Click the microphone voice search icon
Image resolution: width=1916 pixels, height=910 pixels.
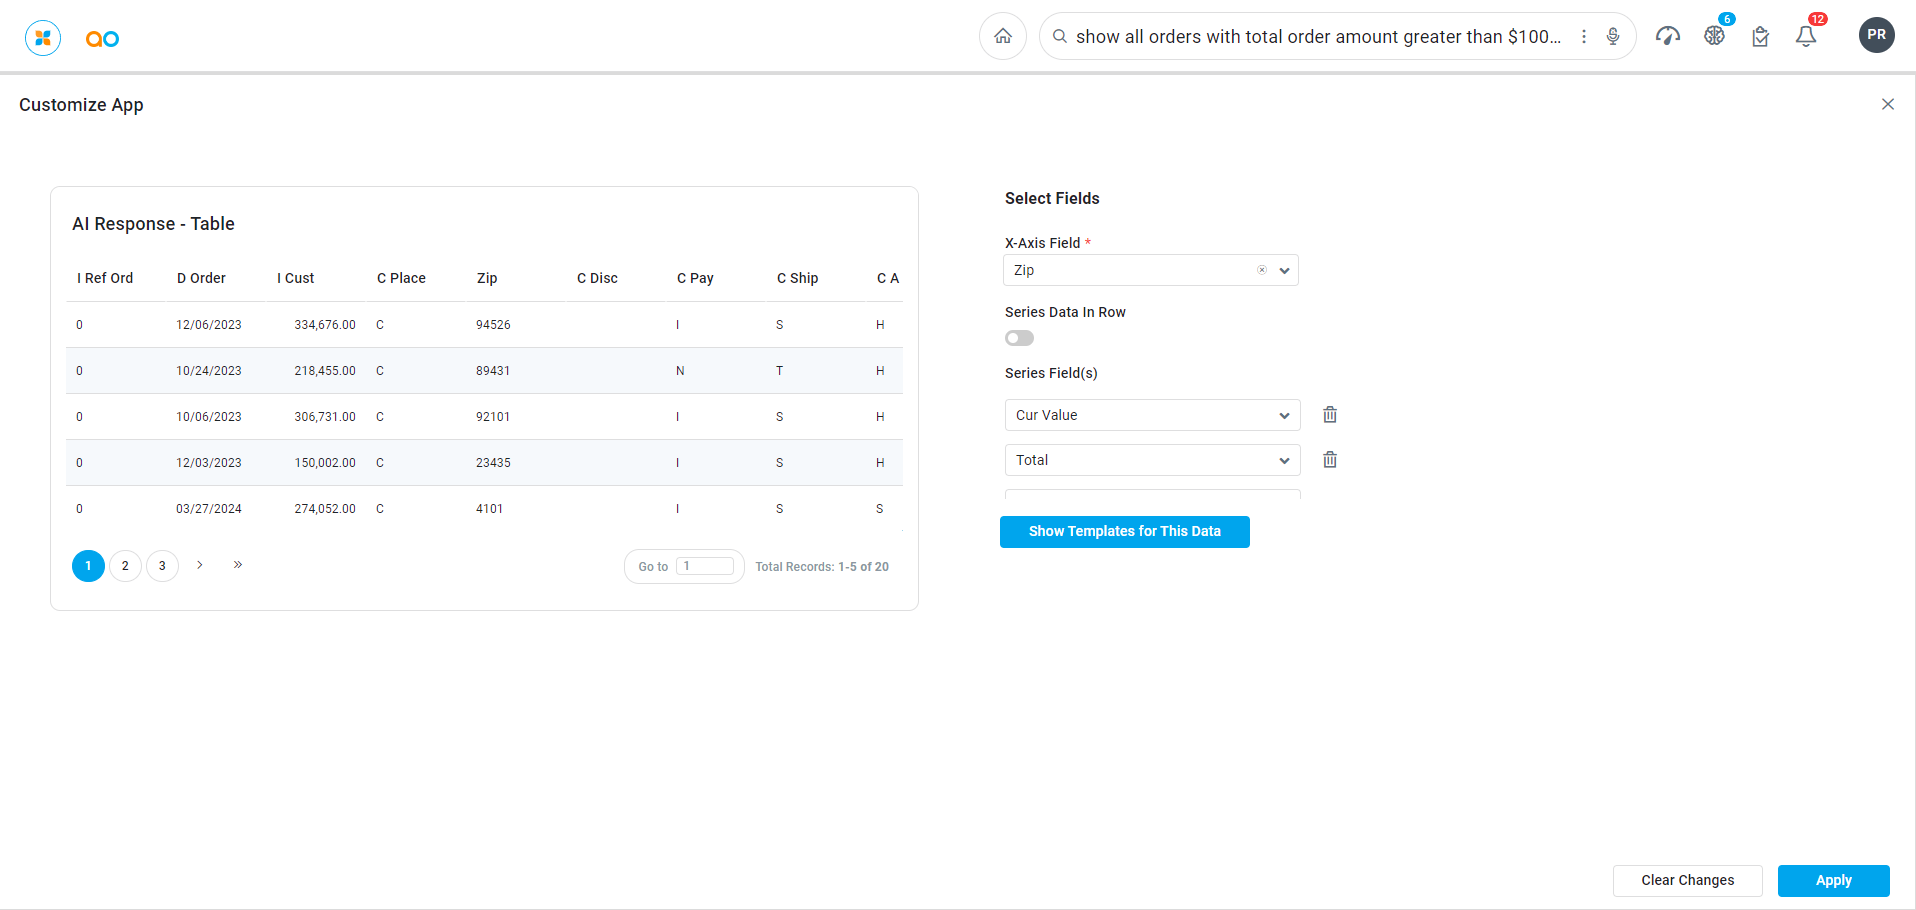click(1612, 37)
